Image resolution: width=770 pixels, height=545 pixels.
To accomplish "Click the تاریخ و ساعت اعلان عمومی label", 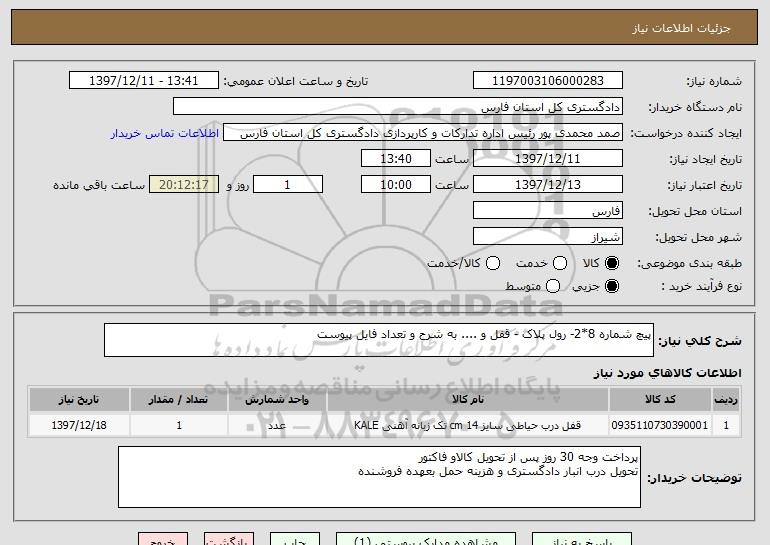I will 296,81.
